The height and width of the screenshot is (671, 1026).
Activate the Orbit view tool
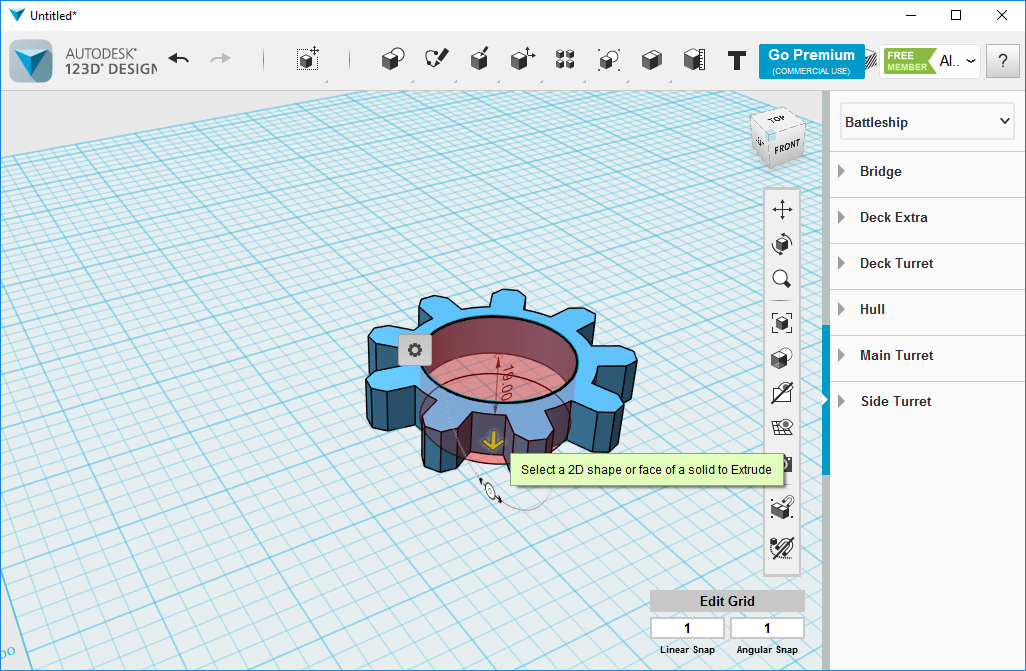[x=782, y=243]
